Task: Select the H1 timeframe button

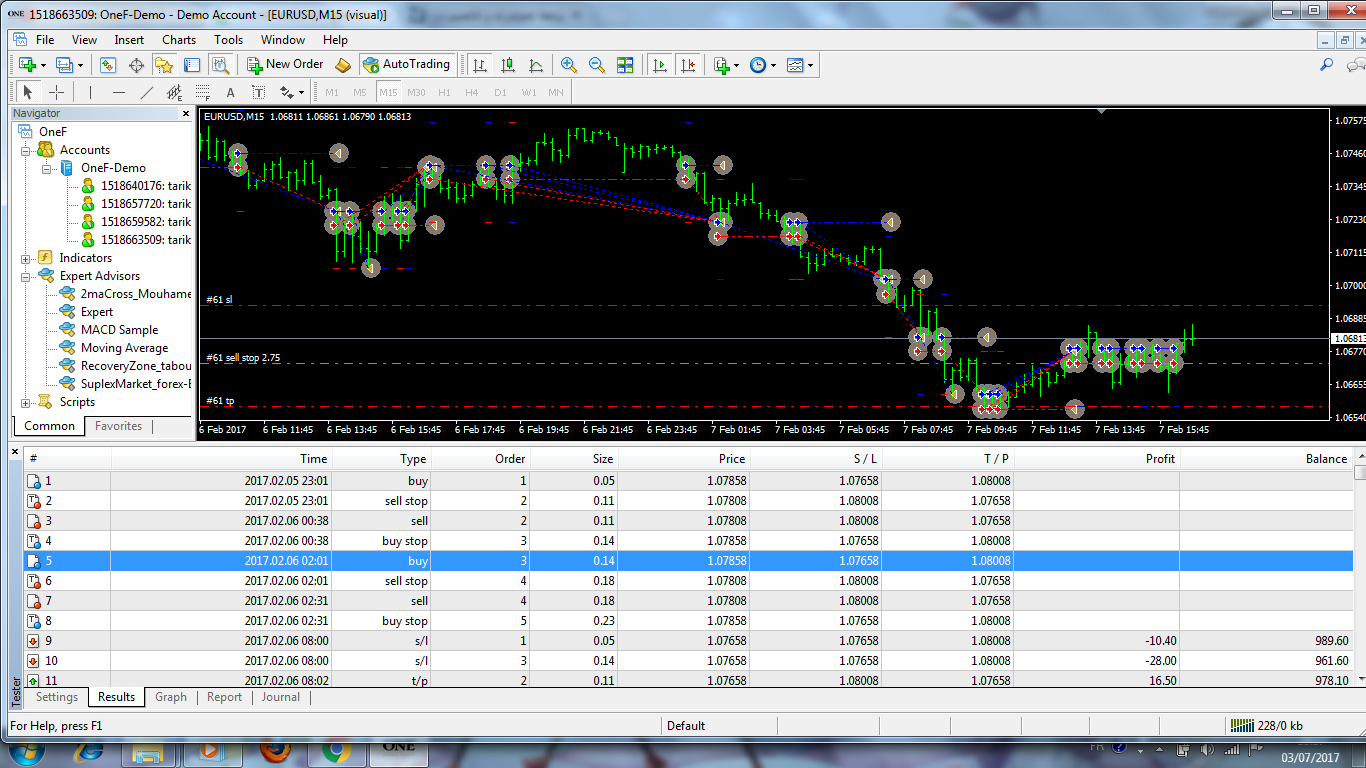Action: (x=444, y=92)
